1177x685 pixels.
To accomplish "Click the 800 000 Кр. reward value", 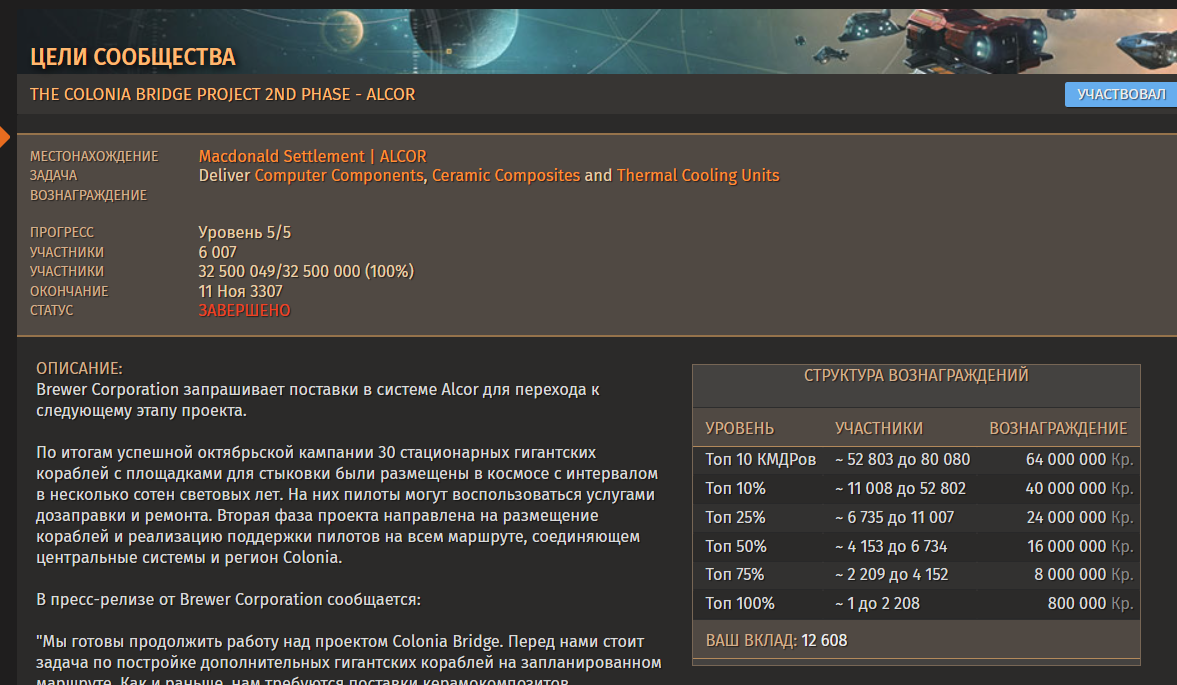I will 1091,603.
